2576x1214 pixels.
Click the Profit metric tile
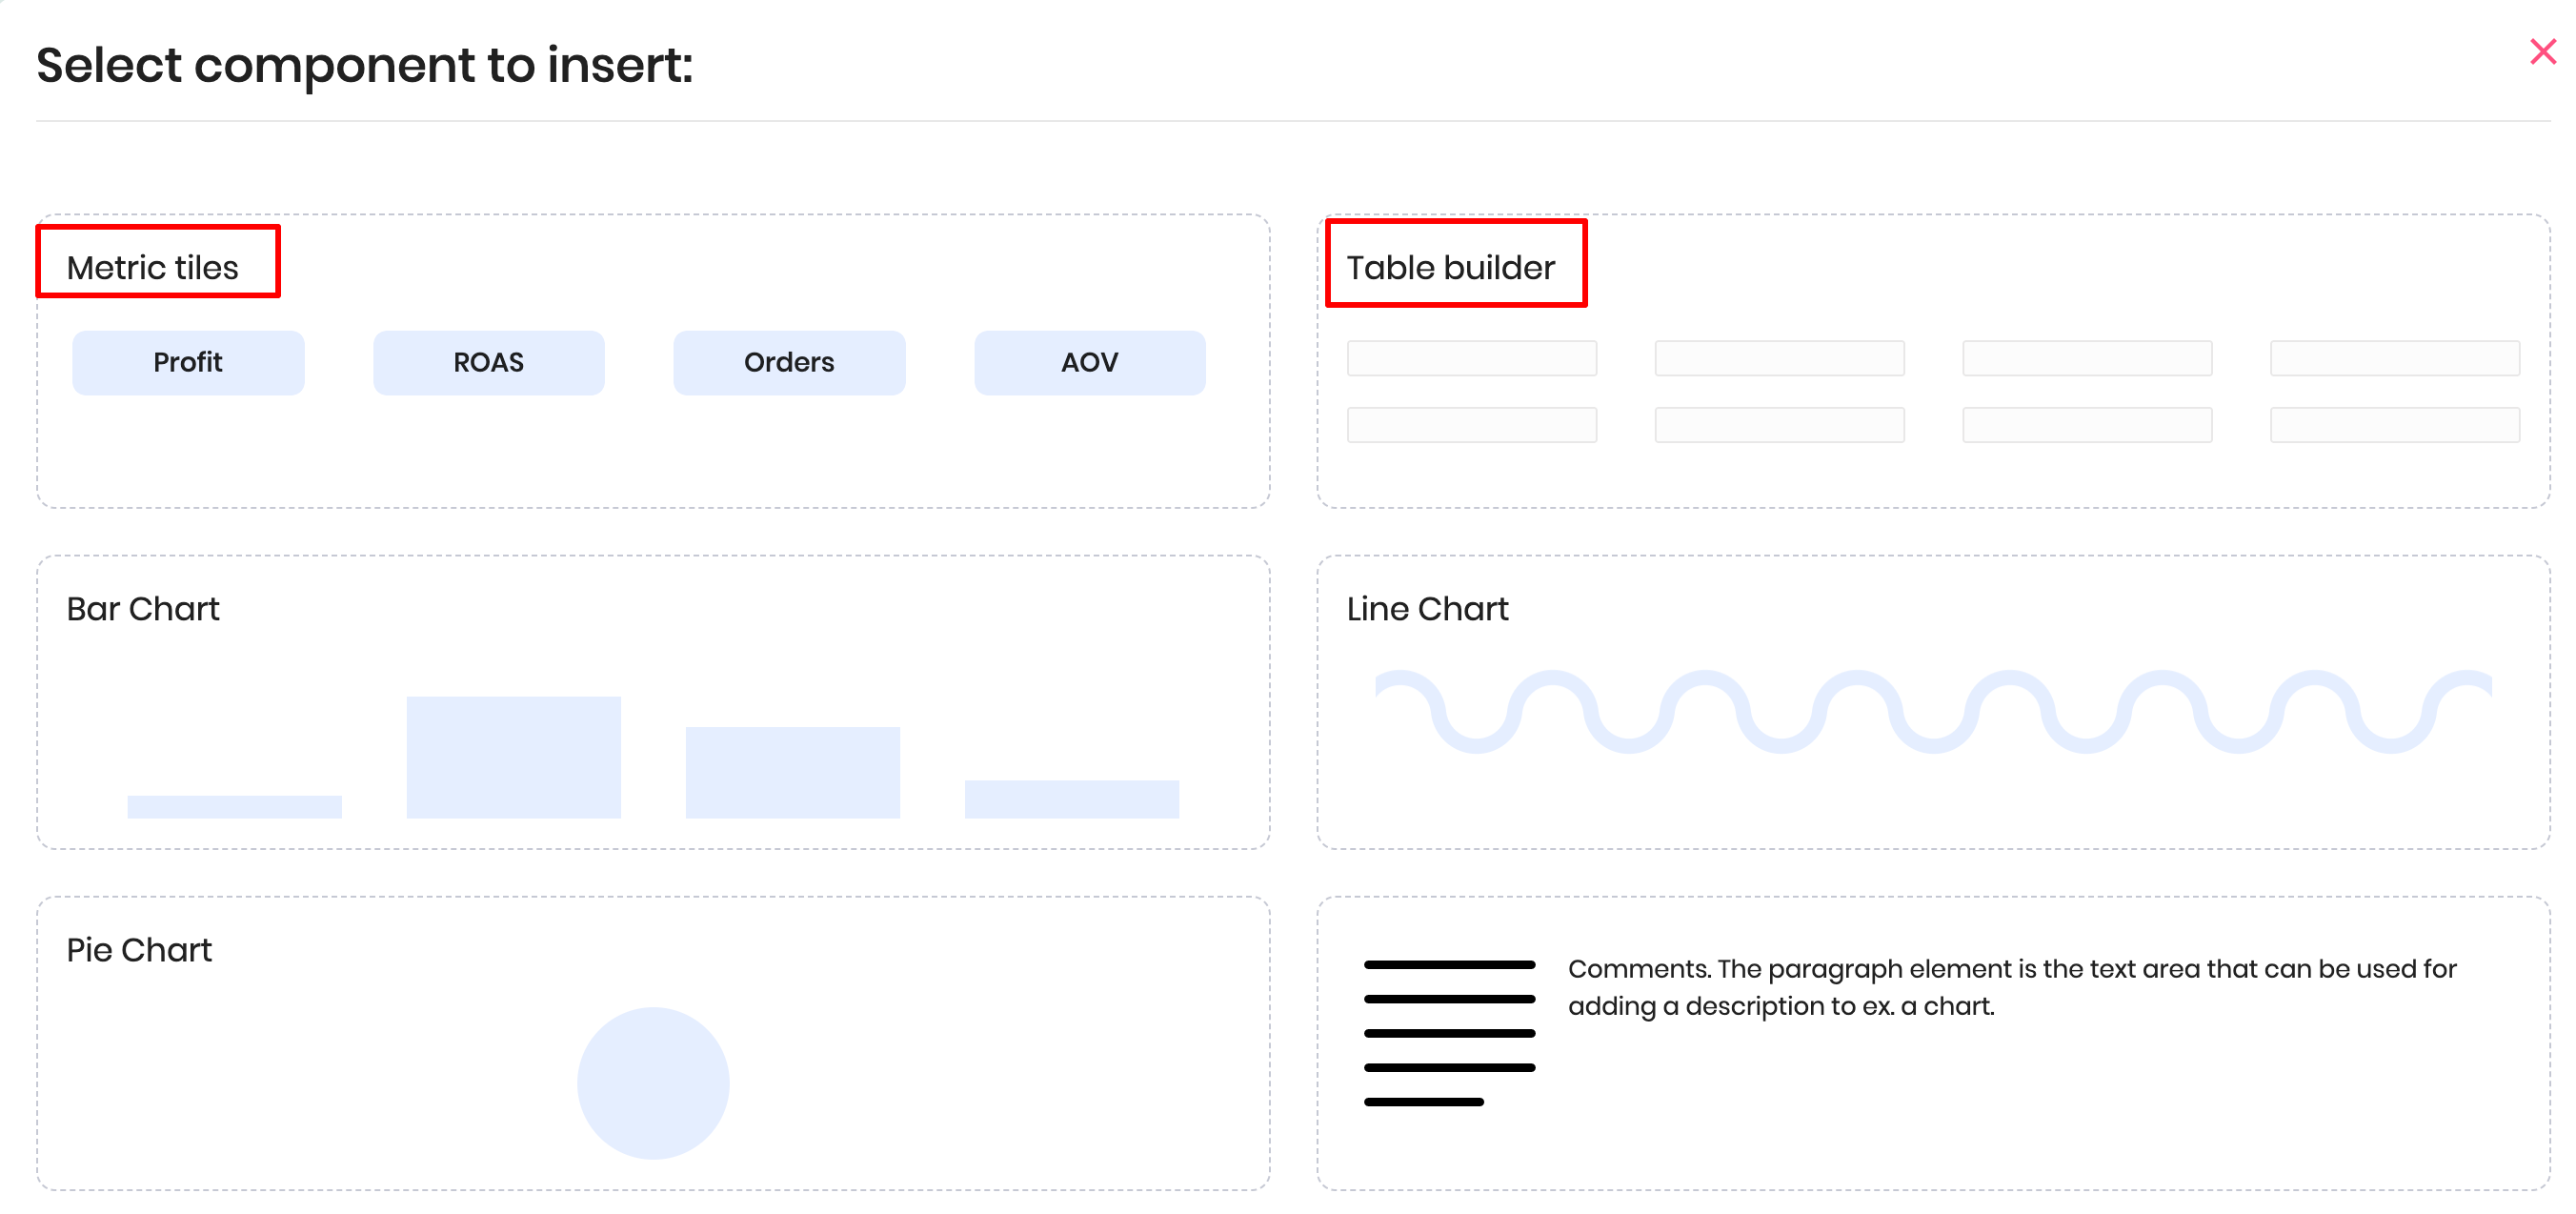187,362
